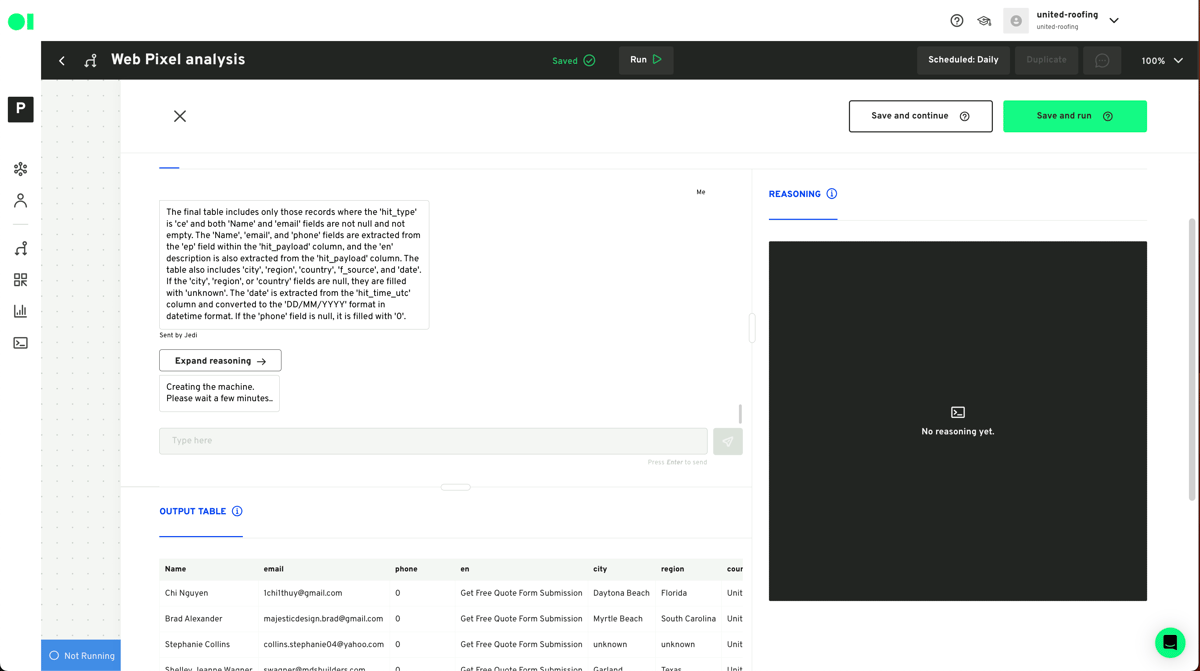The image size is (1200, 671).
Task: Click the help question mark icon in top bar
Action: coord(957,21)
